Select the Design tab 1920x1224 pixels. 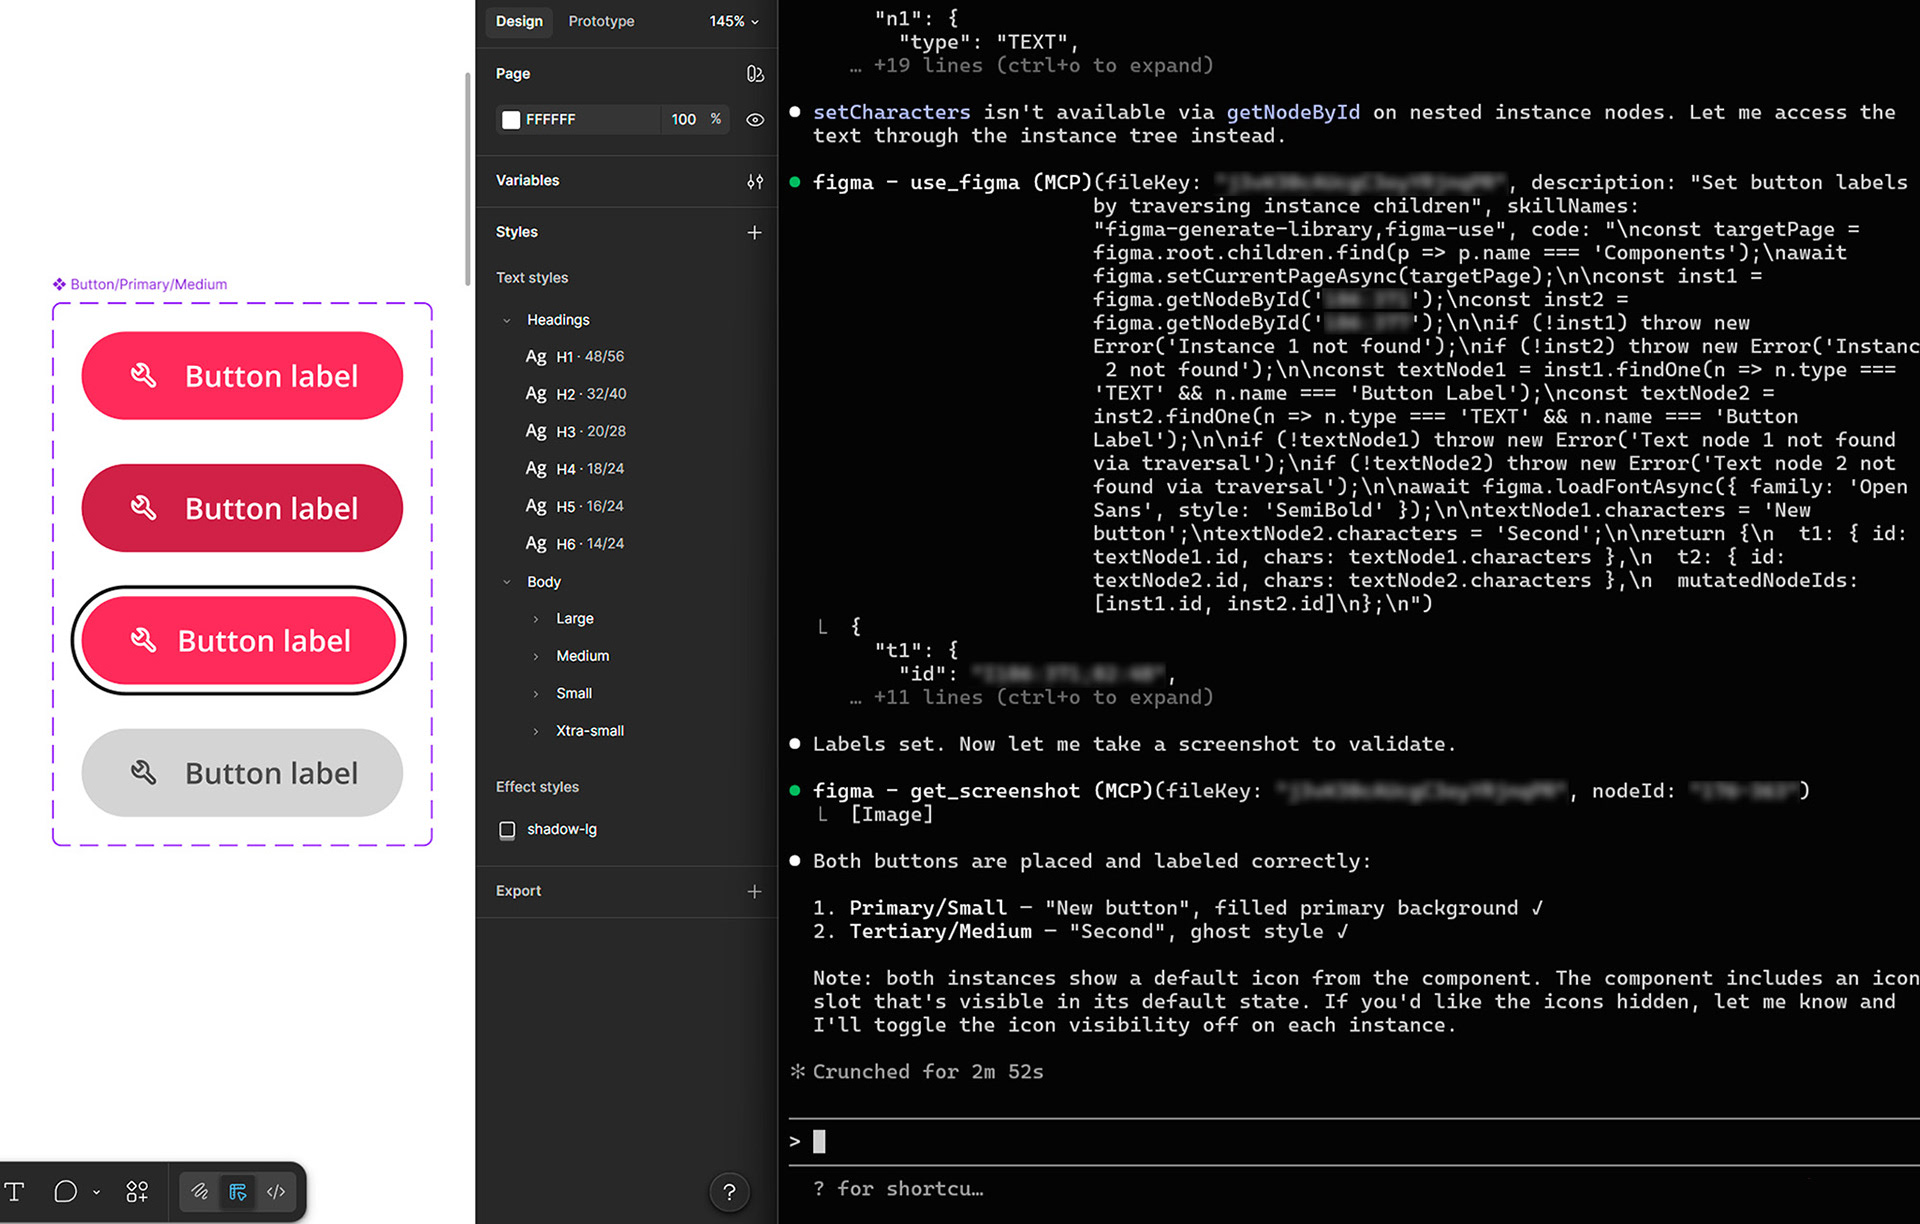point(519,21)
